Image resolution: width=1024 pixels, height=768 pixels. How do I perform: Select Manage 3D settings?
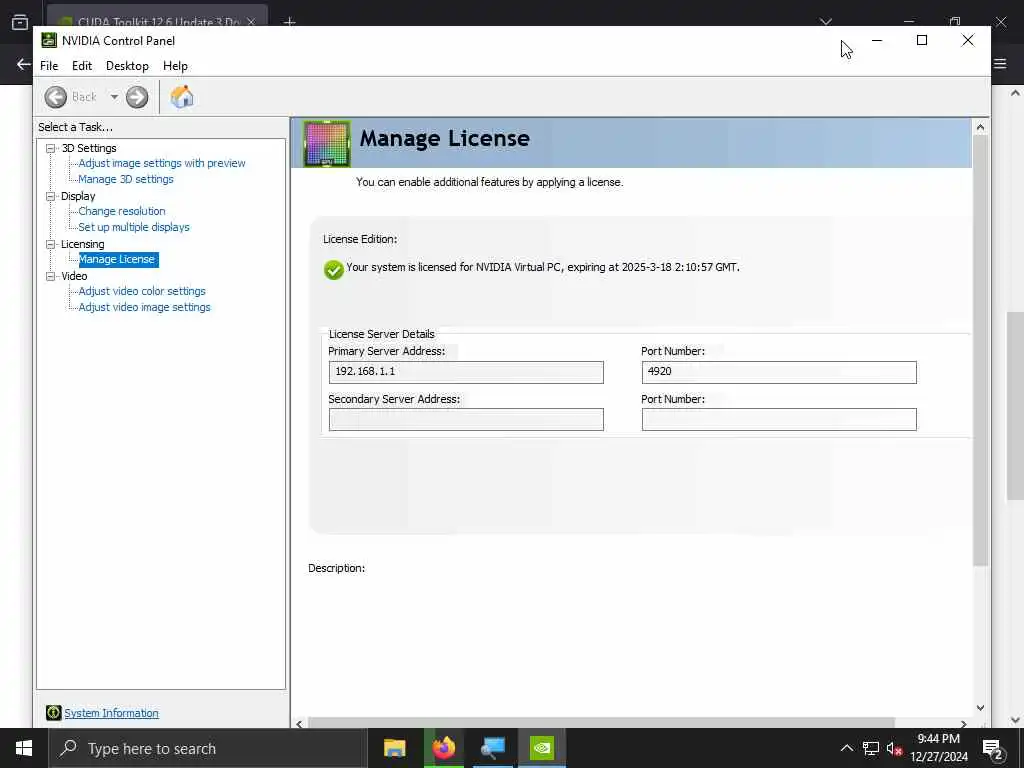click(126, 179)
